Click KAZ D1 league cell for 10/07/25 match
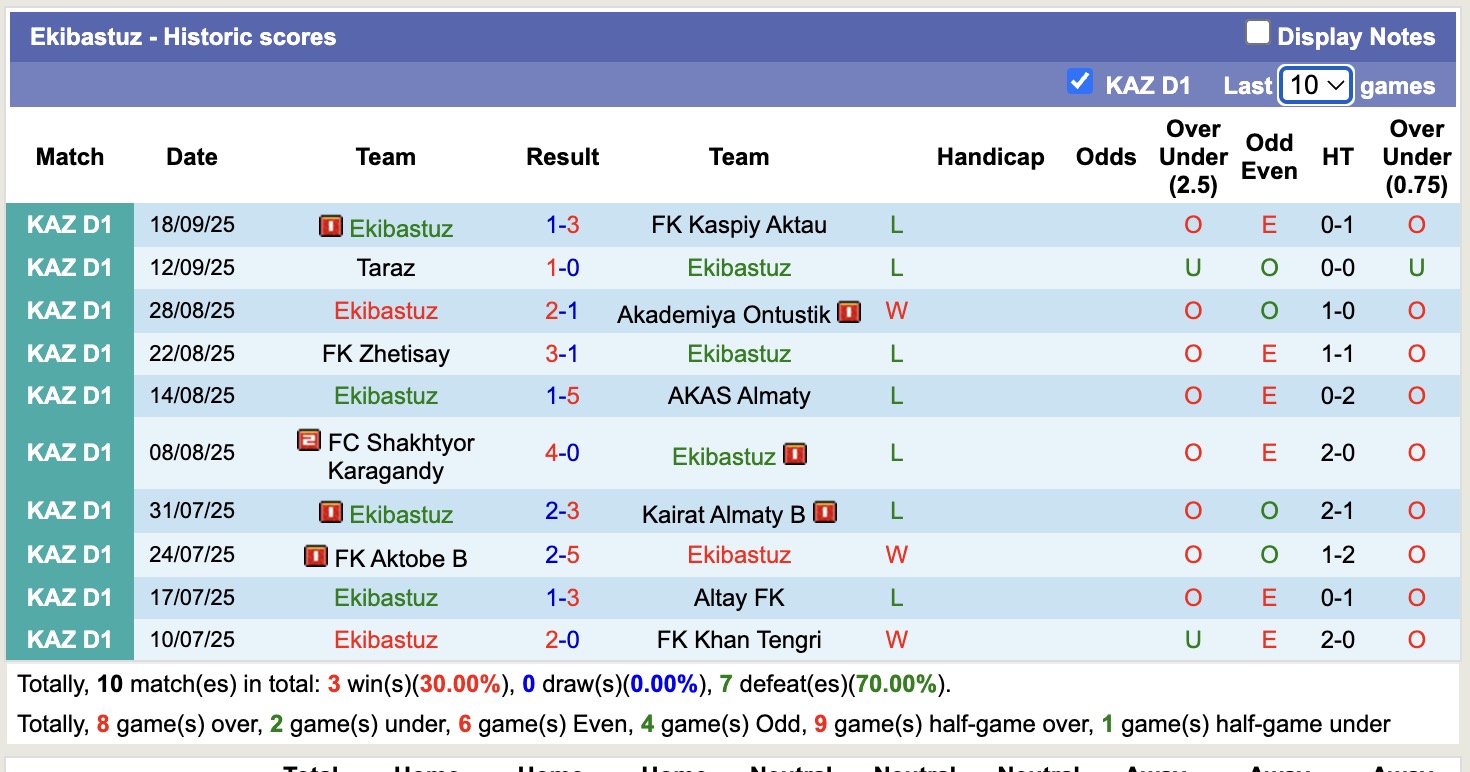1470x772 pixels. click(x=70, y=640)
